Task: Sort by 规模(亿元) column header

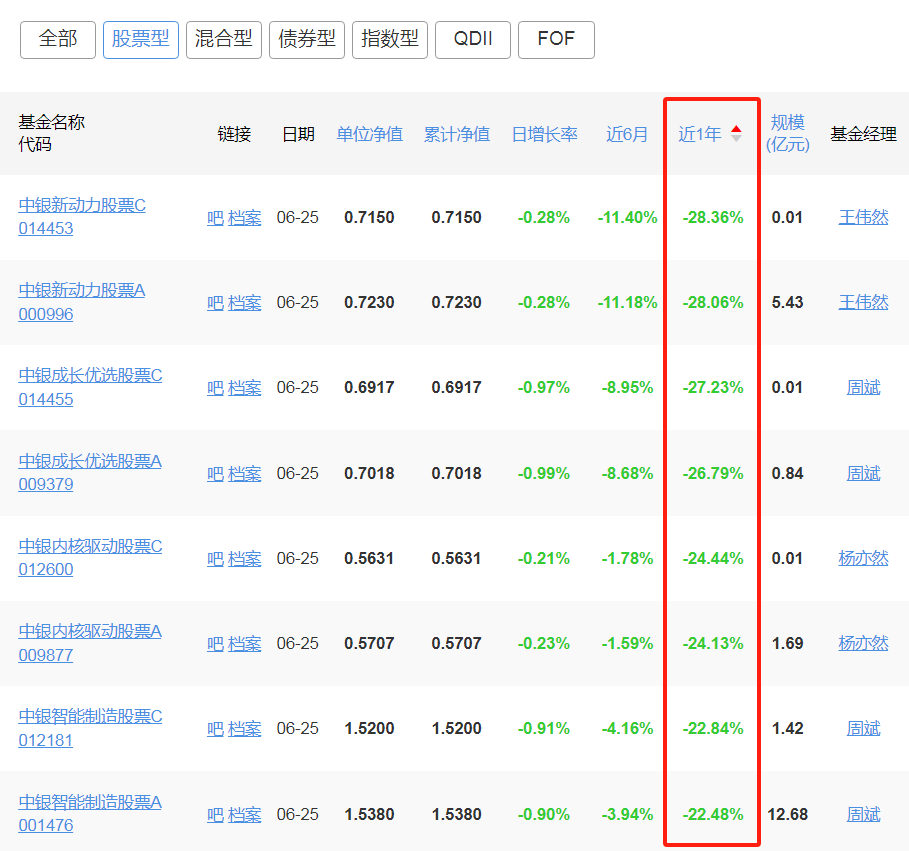Action: tap(787, 133)
